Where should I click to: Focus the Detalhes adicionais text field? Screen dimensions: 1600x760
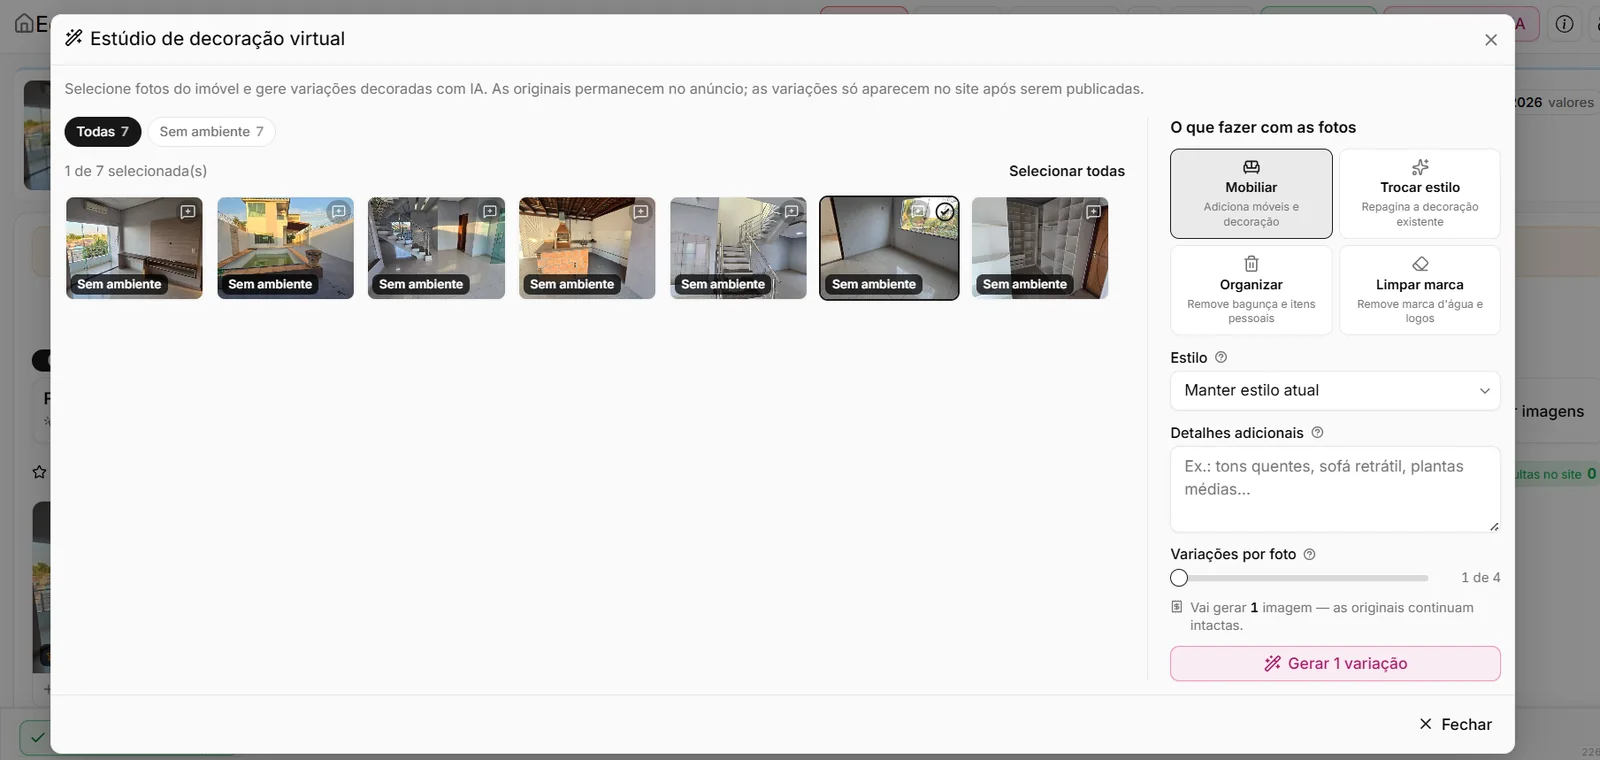1335,489
